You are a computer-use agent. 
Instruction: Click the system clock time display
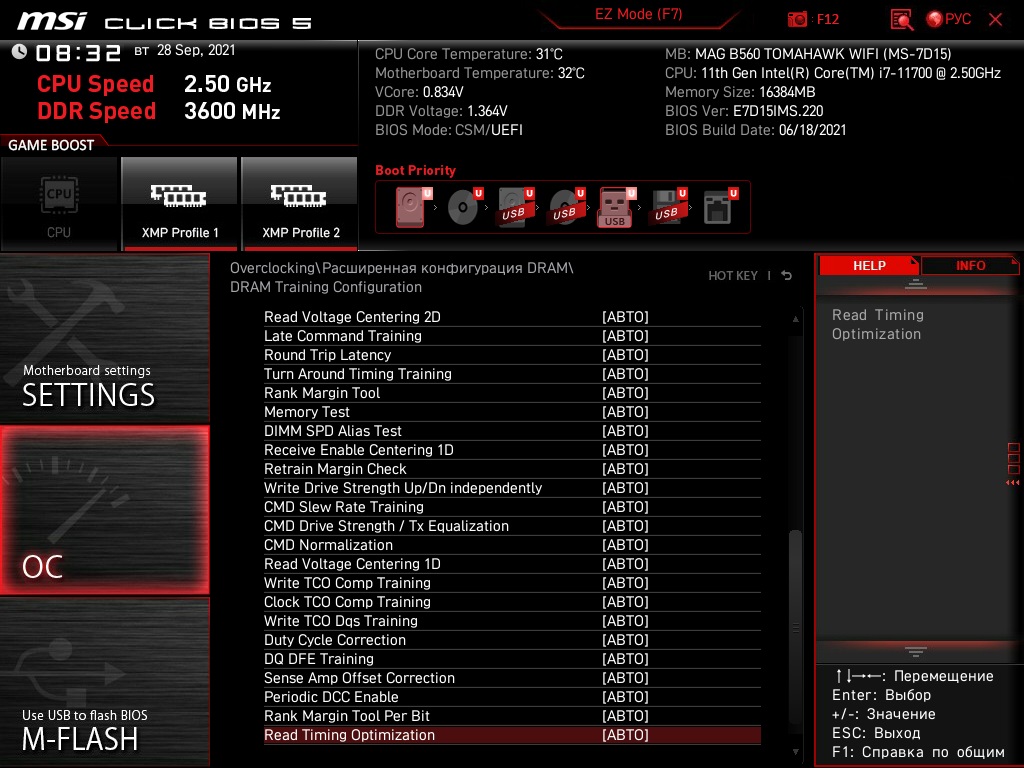pos(78,53)
